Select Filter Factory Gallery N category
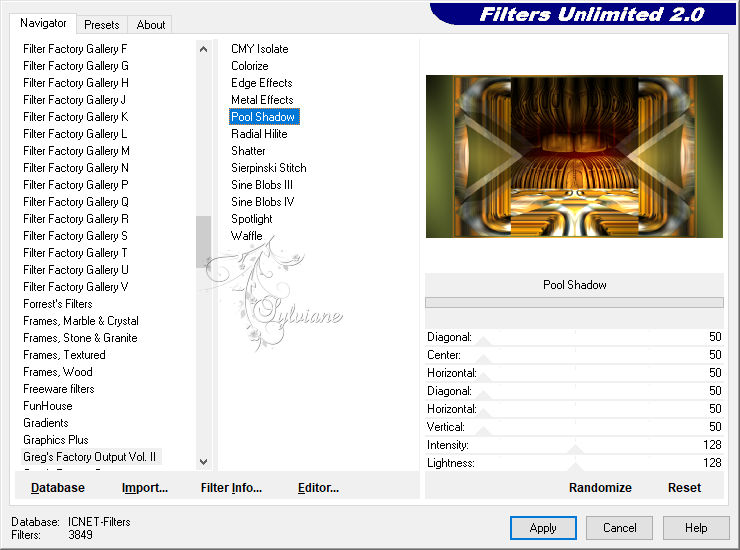The height and width of the screenshot is (550, 740). point(76,168)
